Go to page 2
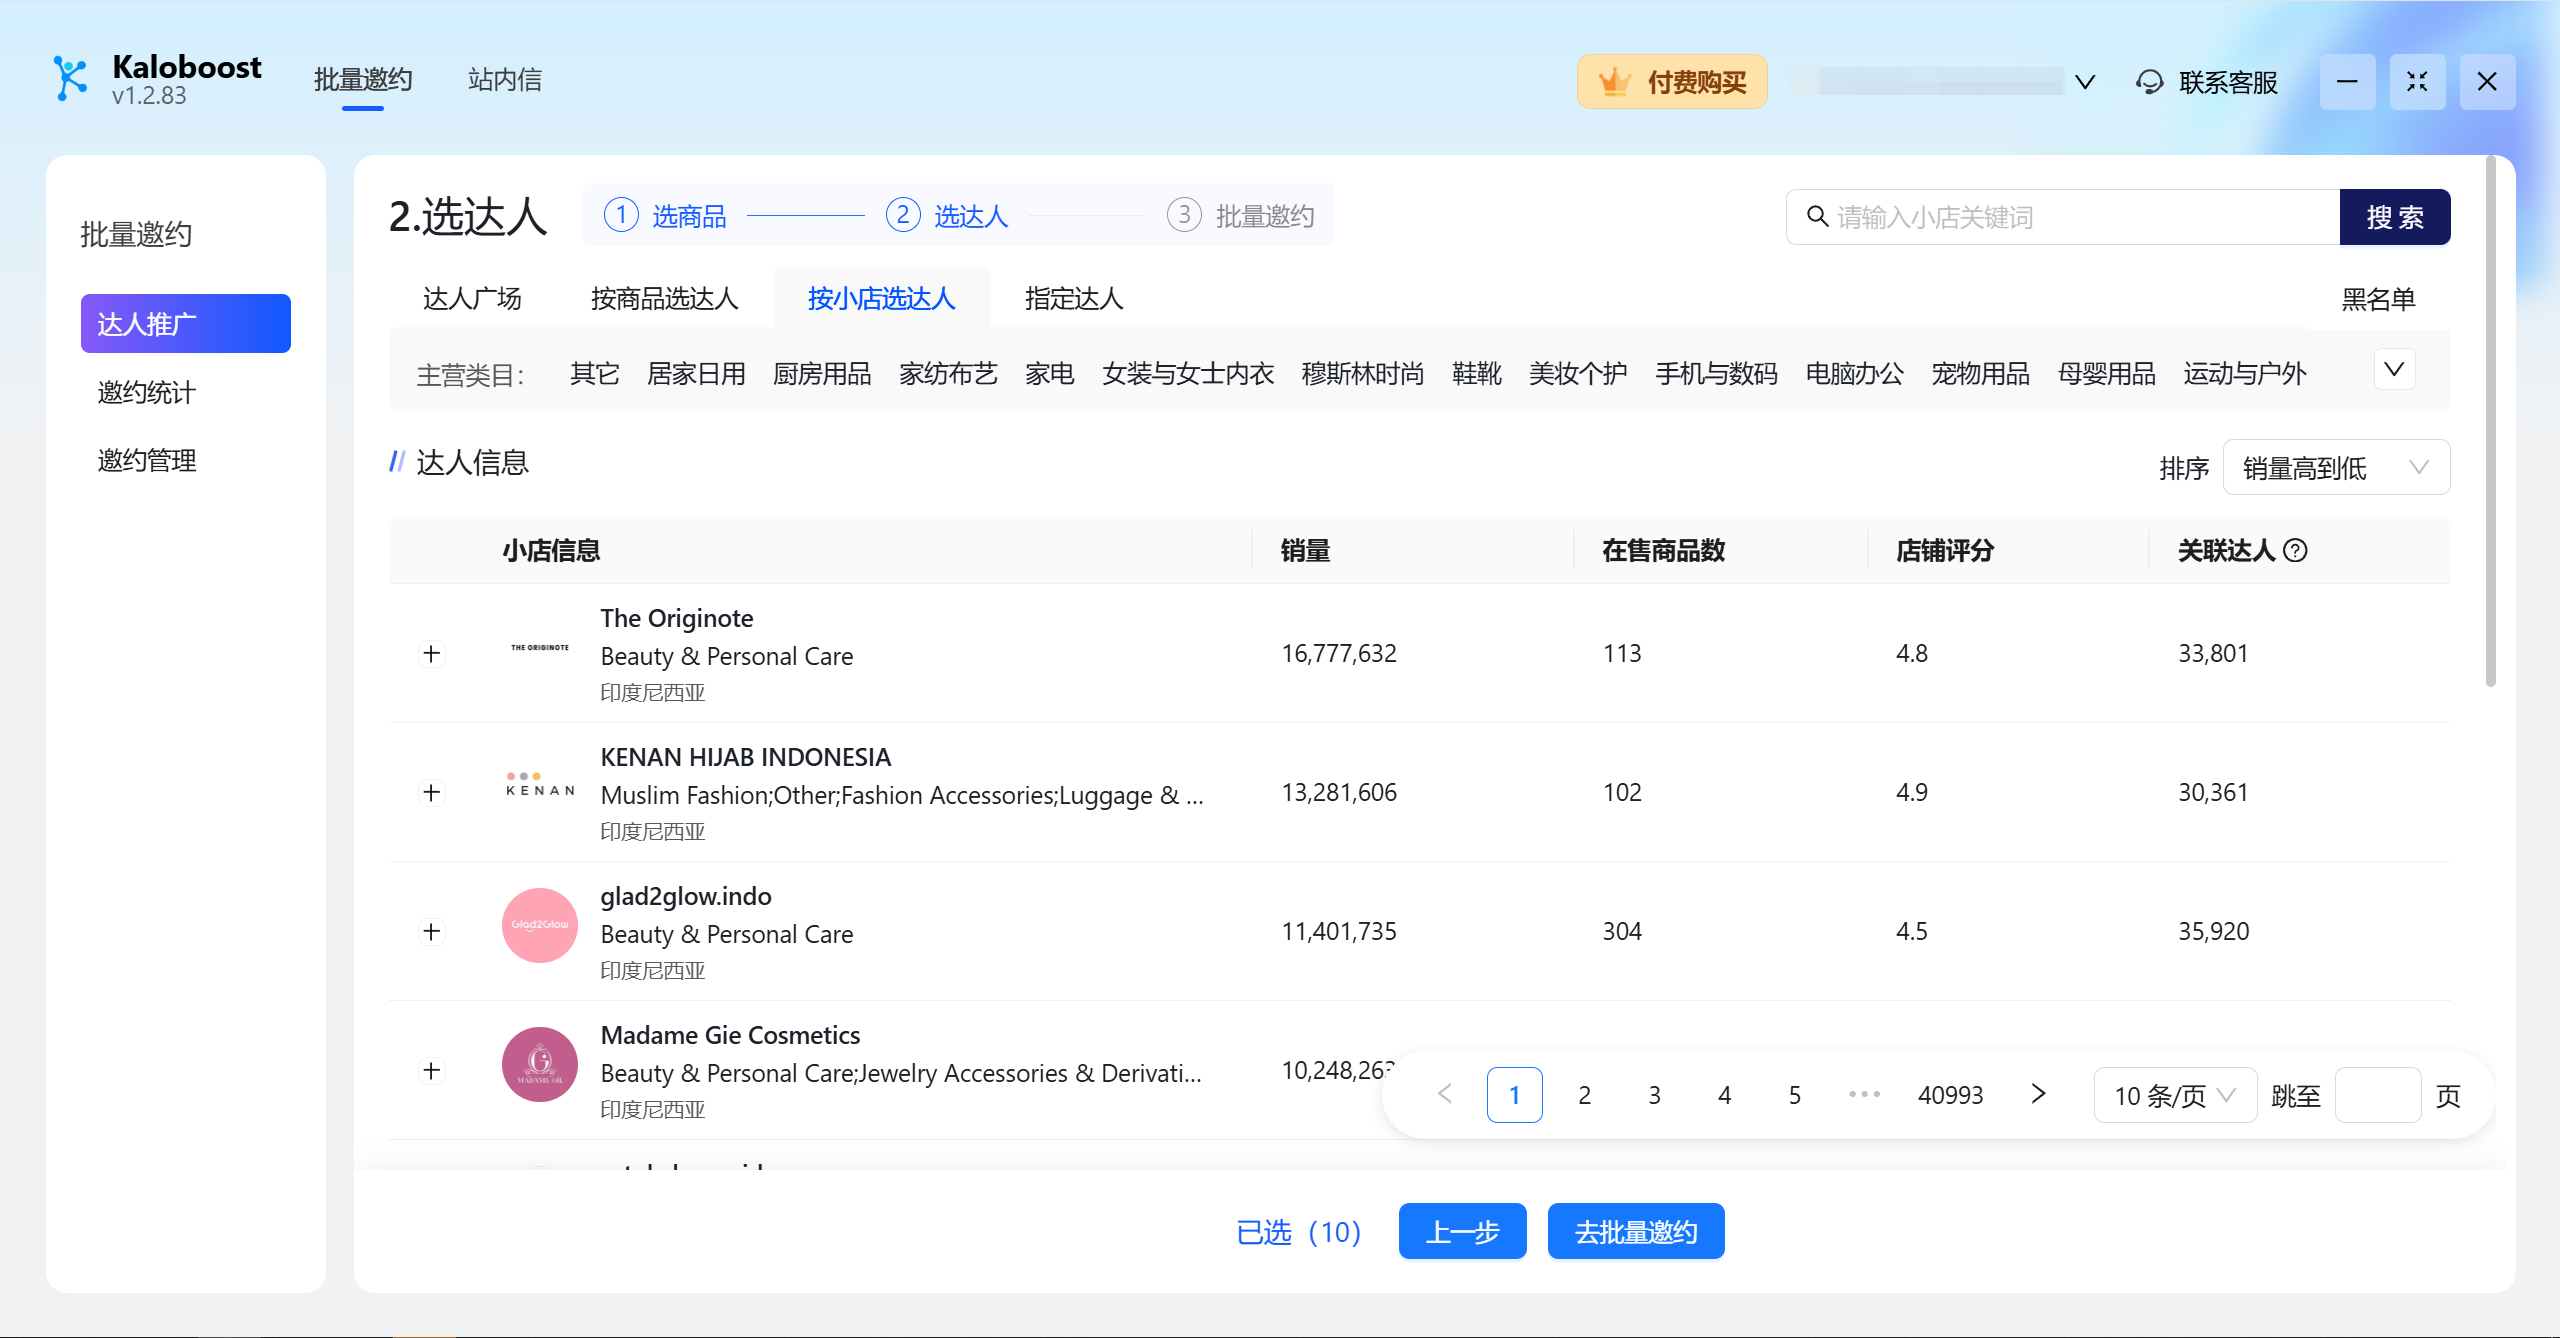The height and width of the screenshot is (1338, 2560). pos(1585,1095)
